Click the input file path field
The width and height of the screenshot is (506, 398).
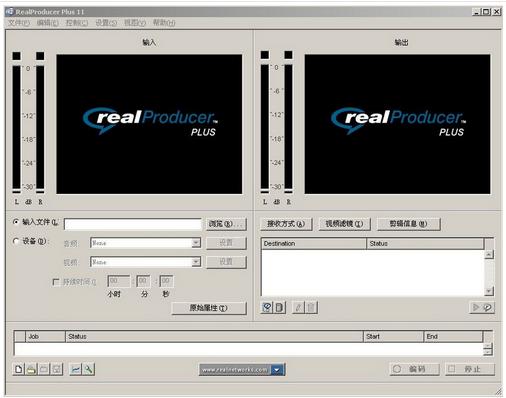click(133, 224)
